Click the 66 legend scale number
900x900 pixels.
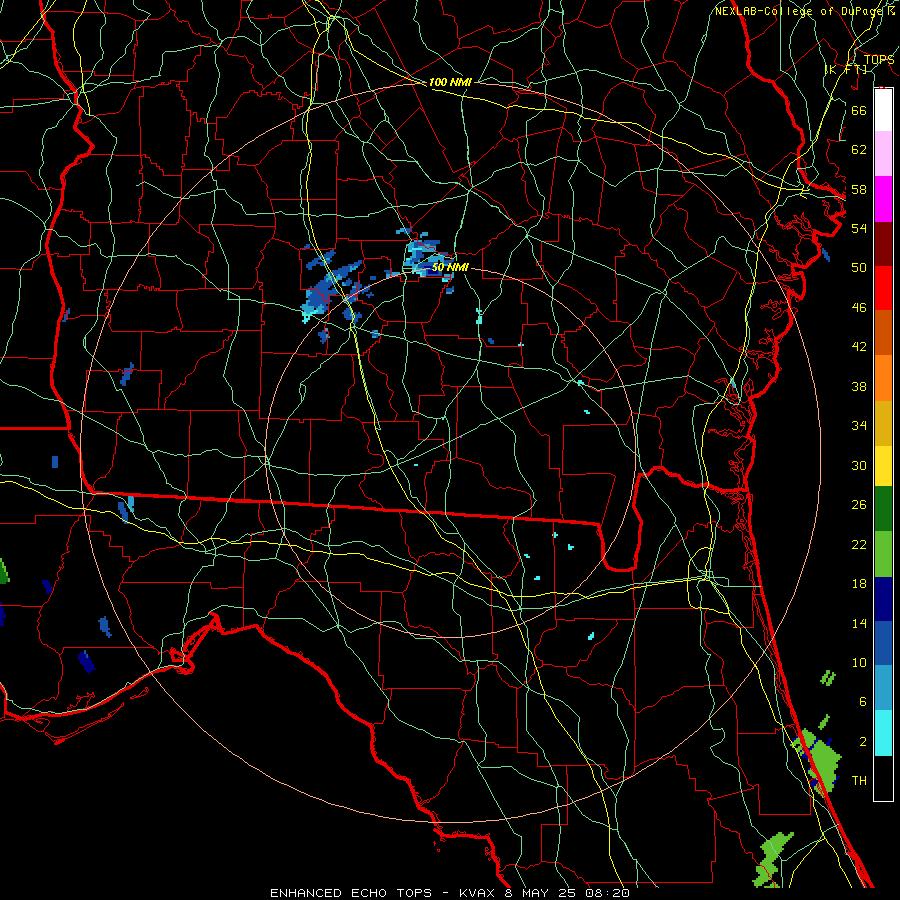point(859,110)
